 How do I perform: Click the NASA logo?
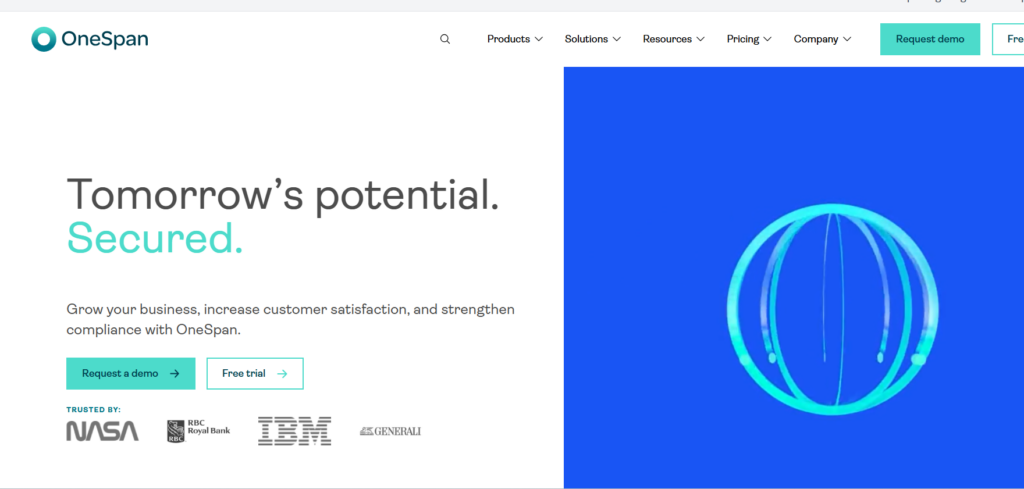click(x=102, y=431)
